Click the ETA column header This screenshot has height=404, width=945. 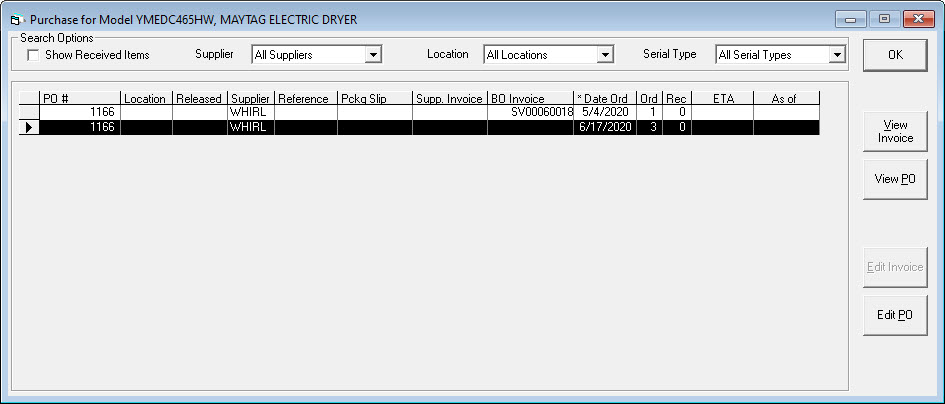click(722, 98)
